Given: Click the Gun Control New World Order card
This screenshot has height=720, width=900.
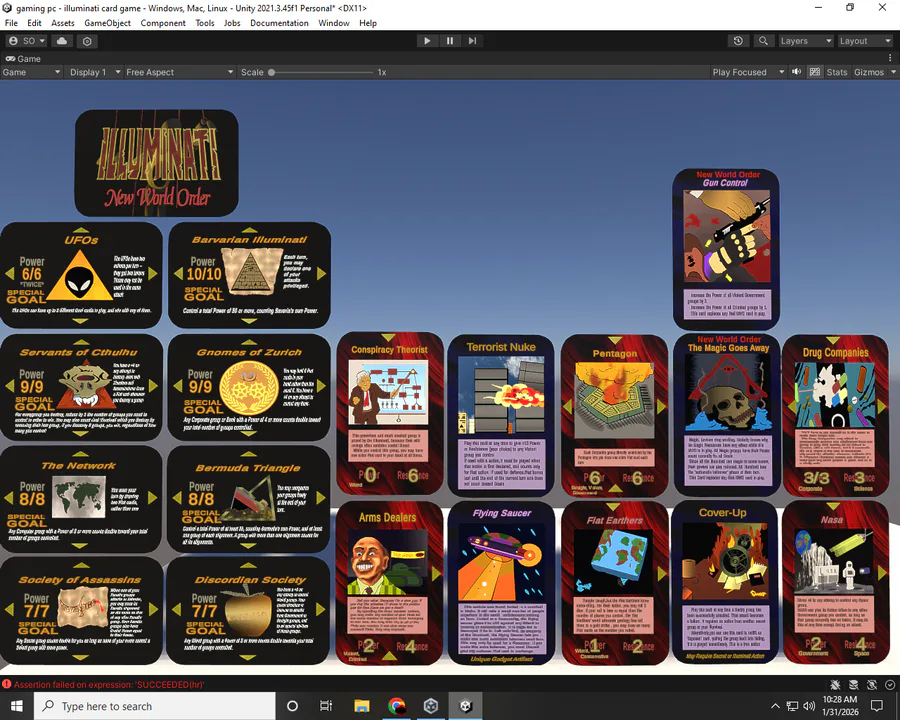Looking at the screenshot, I should click(x=726, y=249).
